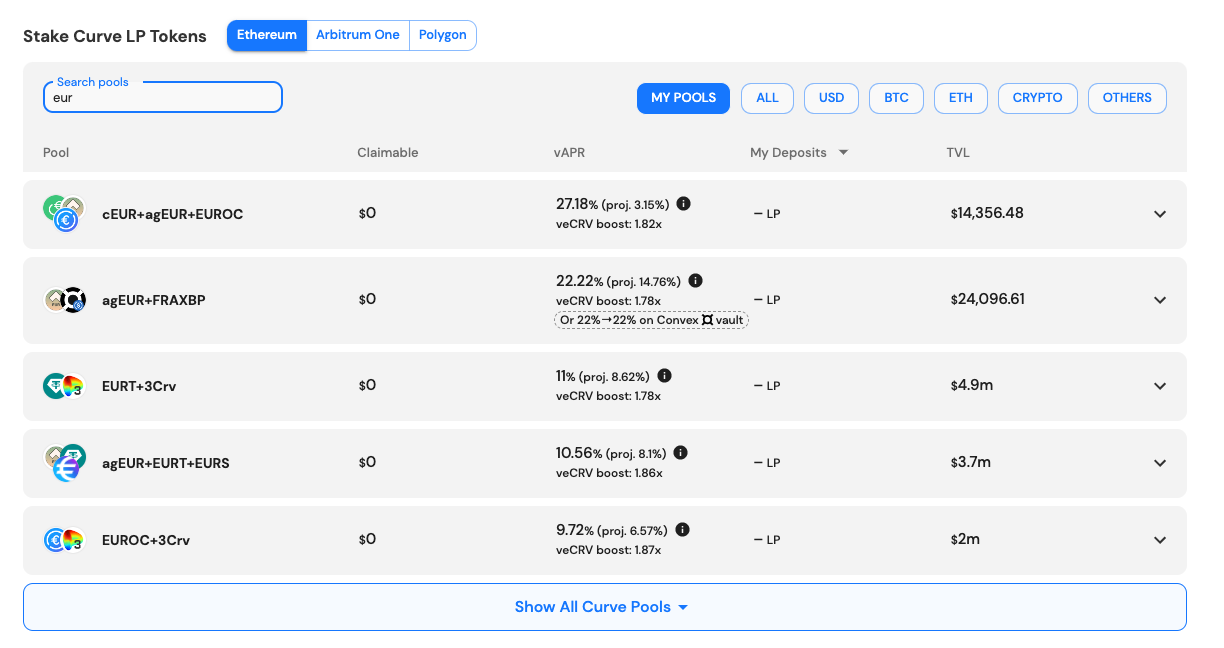Image resolution: width=1224 pixels, height=648 pixels.
Task: Open info icon for 9.72% vAPR
Action: pyautogui.click(x=684, y=530)
